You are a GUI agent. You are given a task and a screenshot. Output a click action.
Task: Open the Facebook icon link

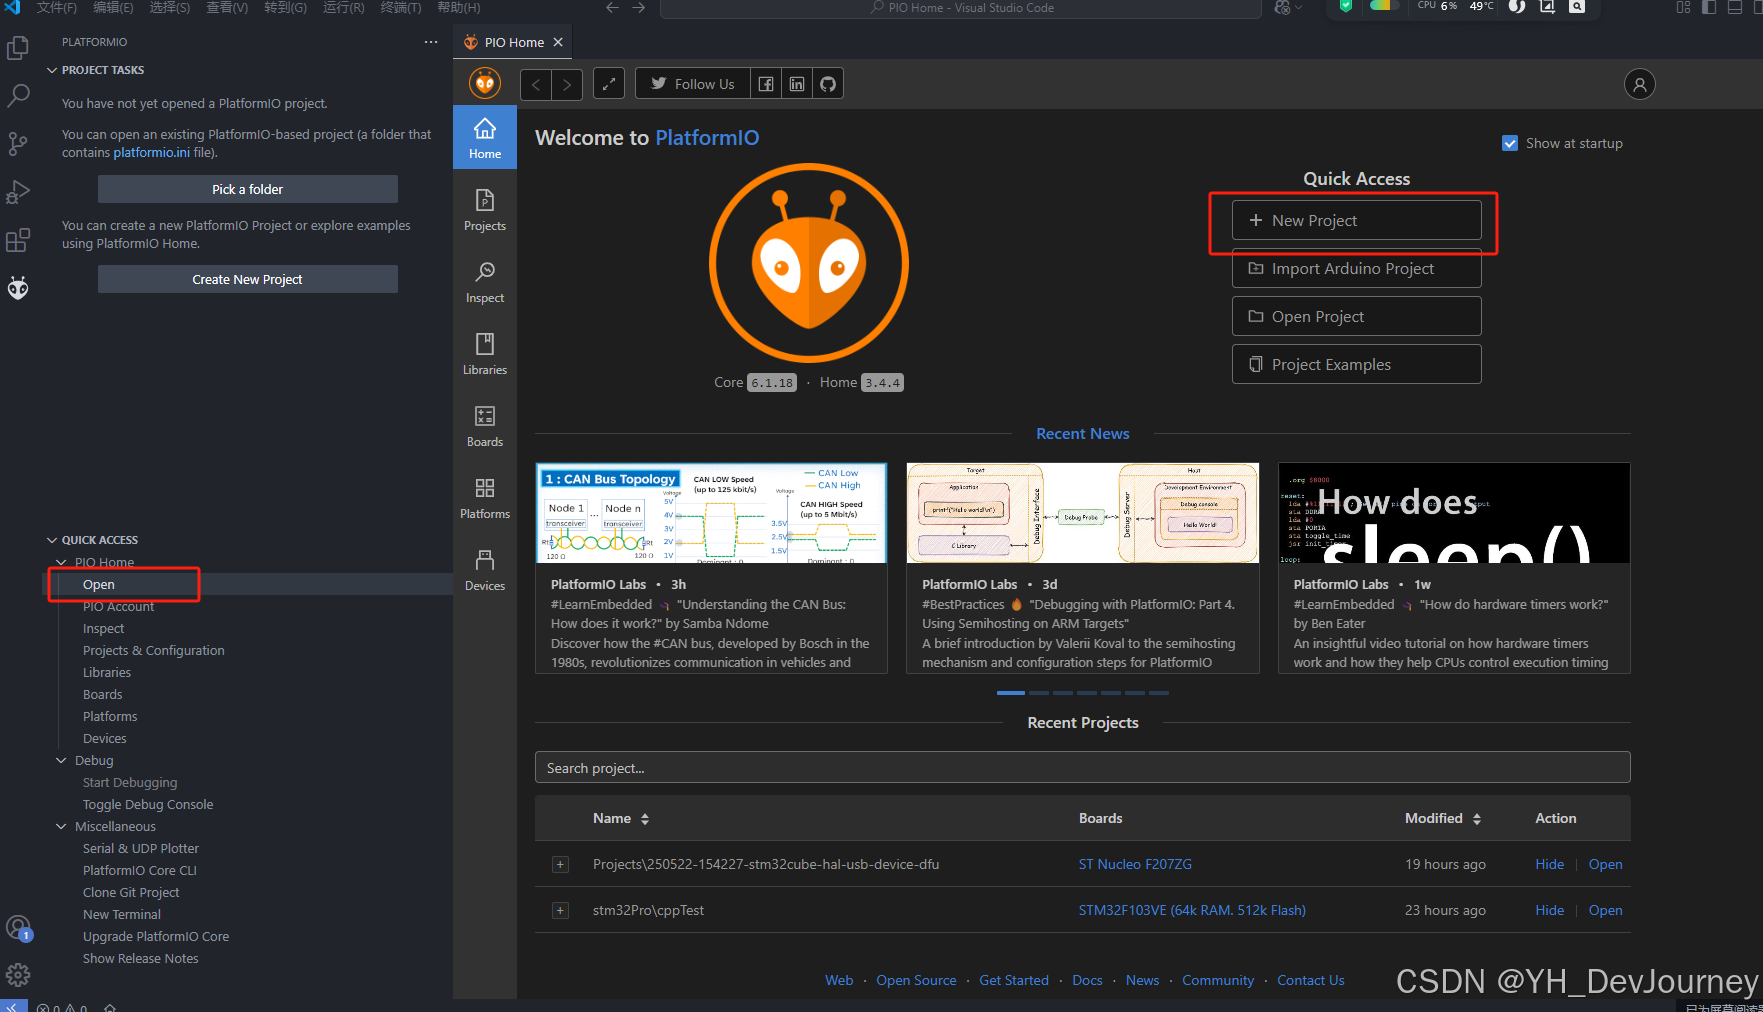pyautogui.click(x=766, y=84)
